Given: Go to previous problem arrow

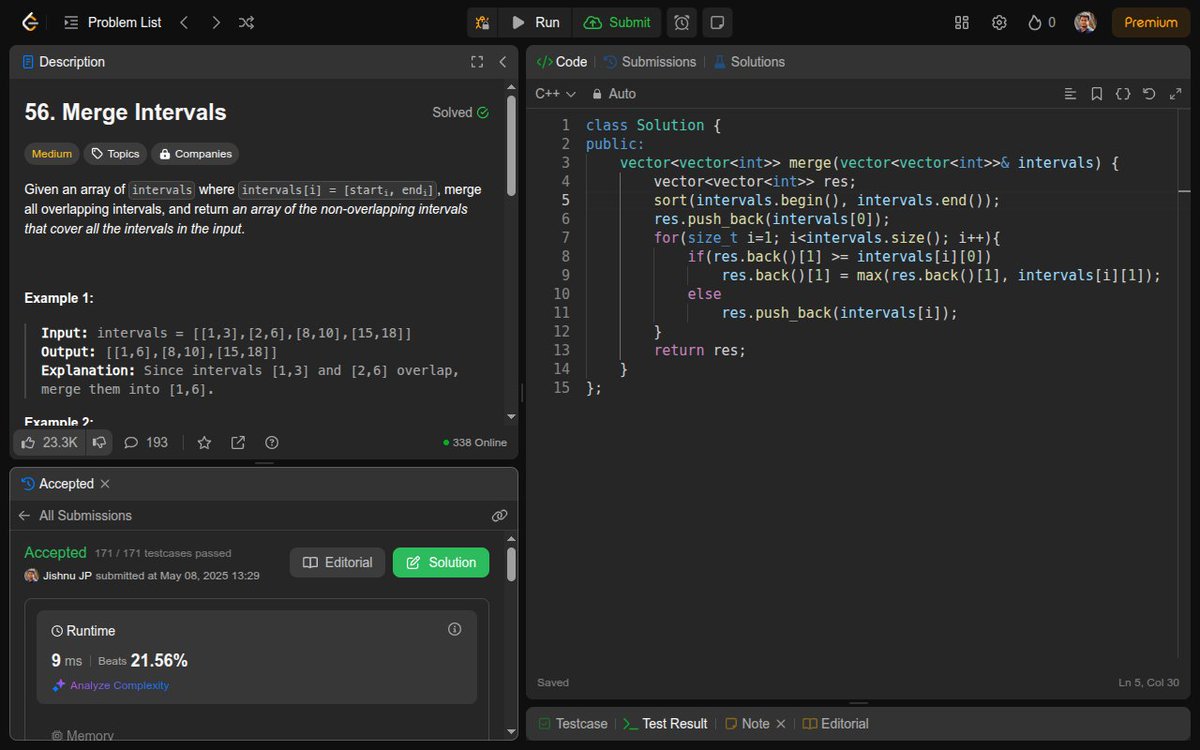Looking at the screenshot, I should (x=184, y=22).
